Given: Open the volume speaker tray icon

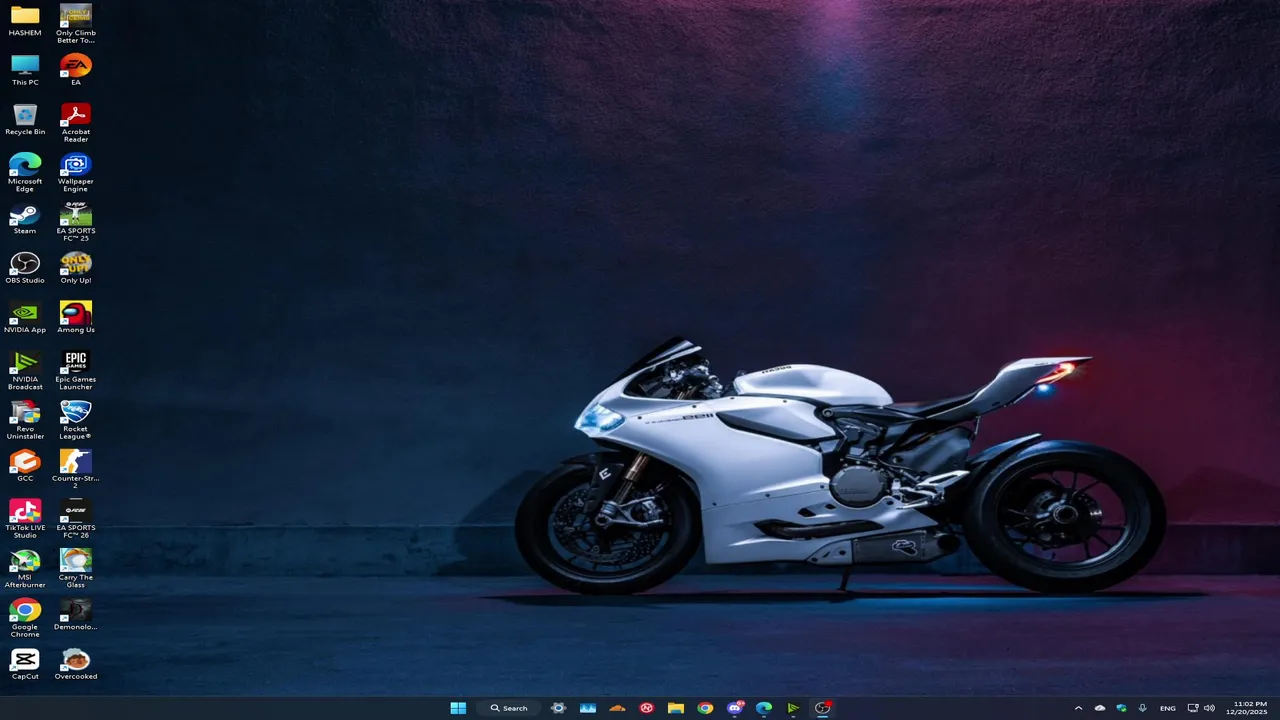Looking at the screenshot, I should pos(1209,708).
